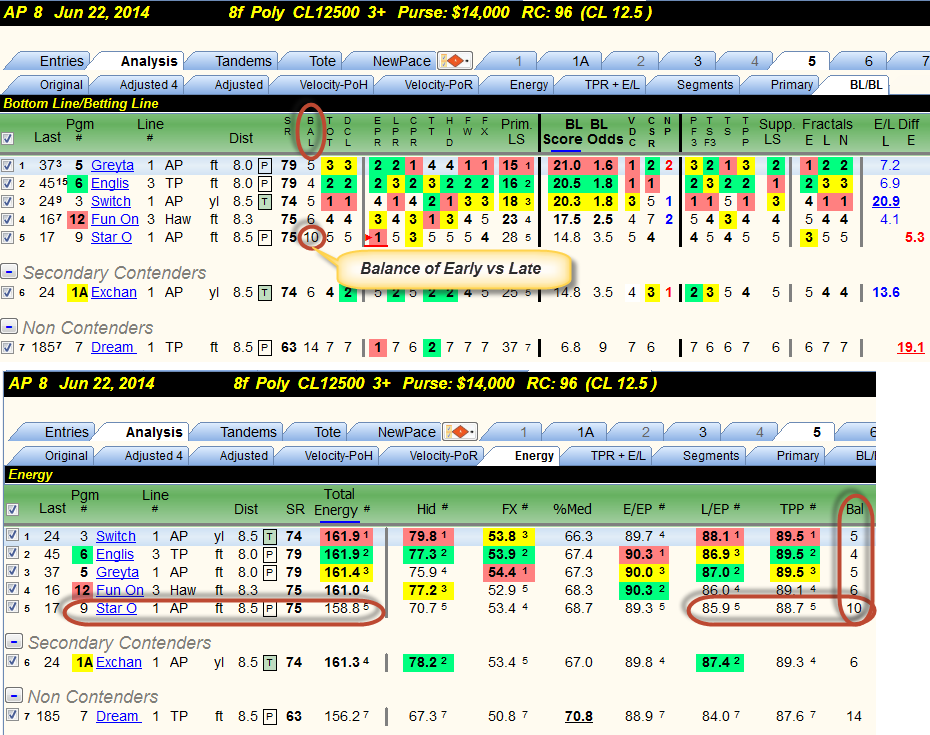Click boxed P marker in Dream row, BL/BL panel
Image resolution: width=930 pixels, height=735 pixels.
265,347
